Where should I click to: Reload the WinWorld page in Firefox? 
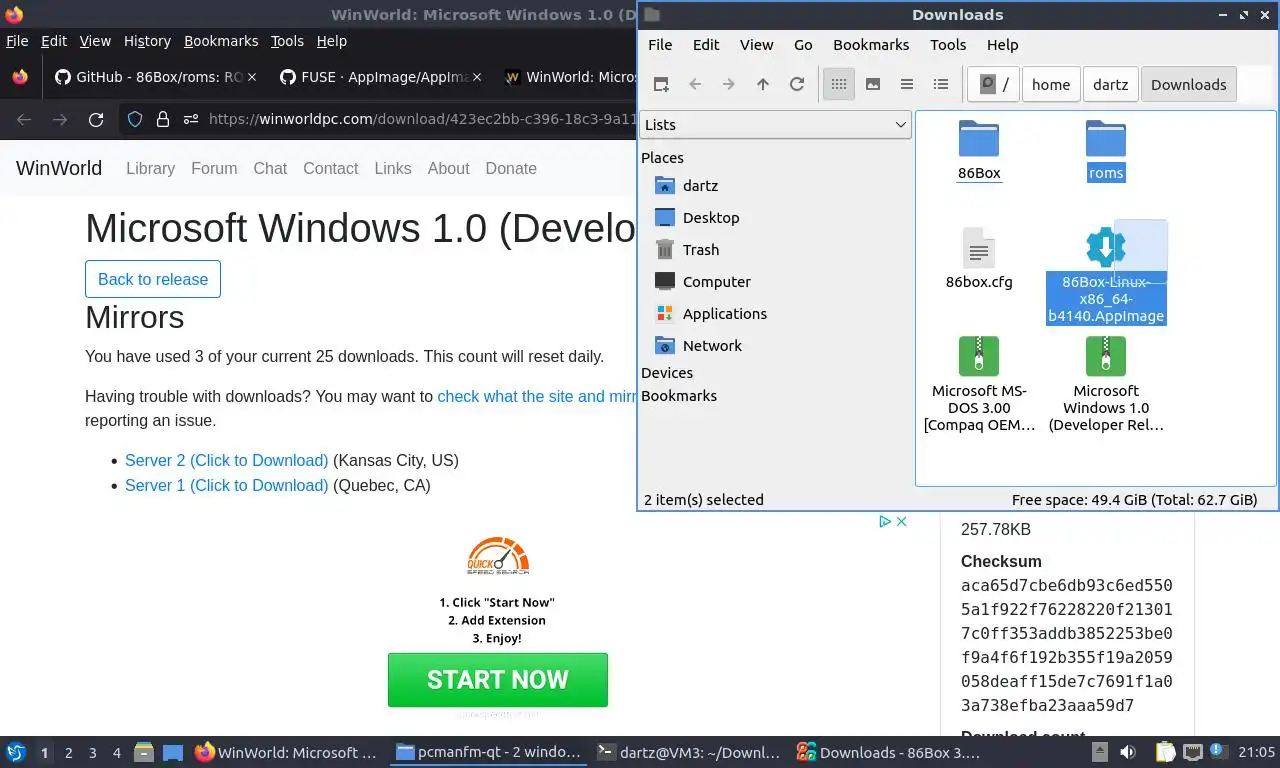click(x=96, y=120)
